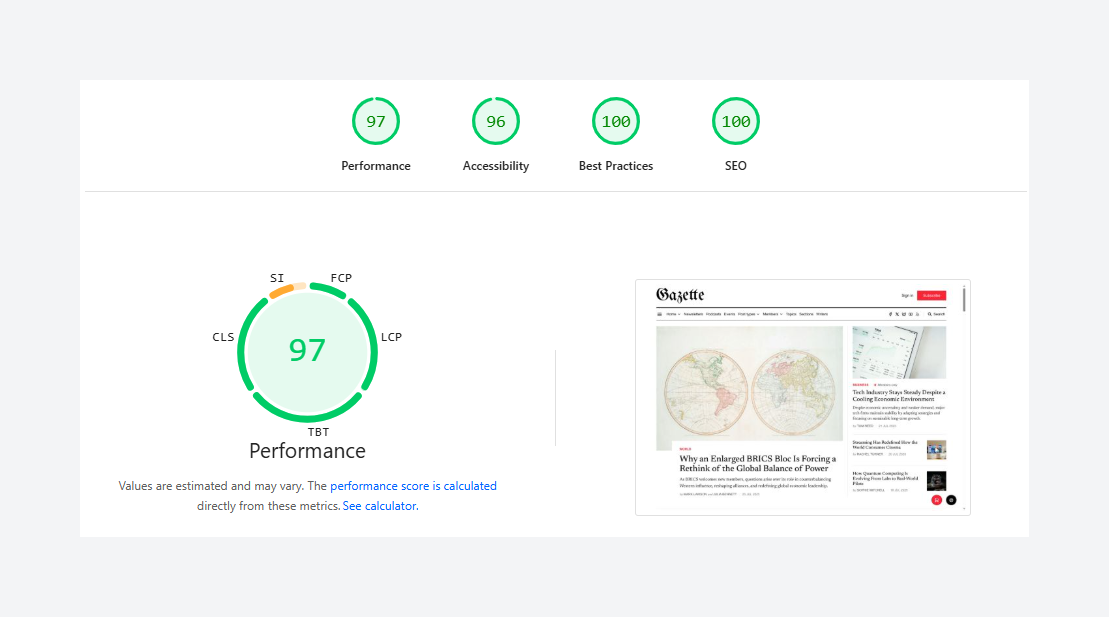Open the "performance score is calculated" link

(413, 486)
